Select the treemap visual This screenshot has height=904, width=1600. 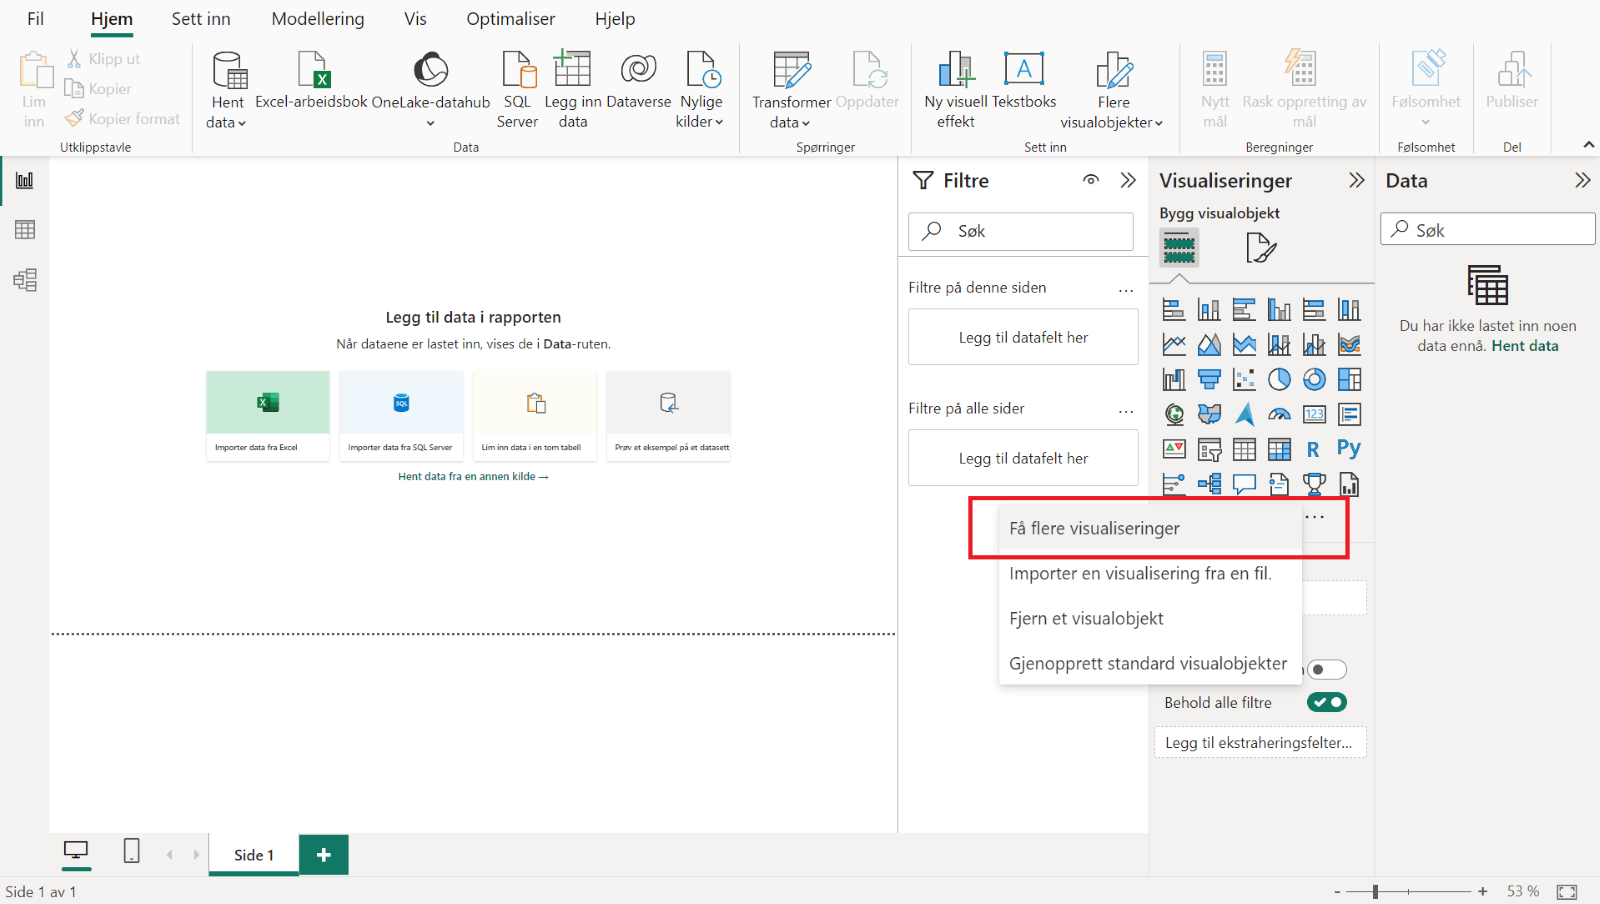pyautogui.click(x=1349, y=380)
